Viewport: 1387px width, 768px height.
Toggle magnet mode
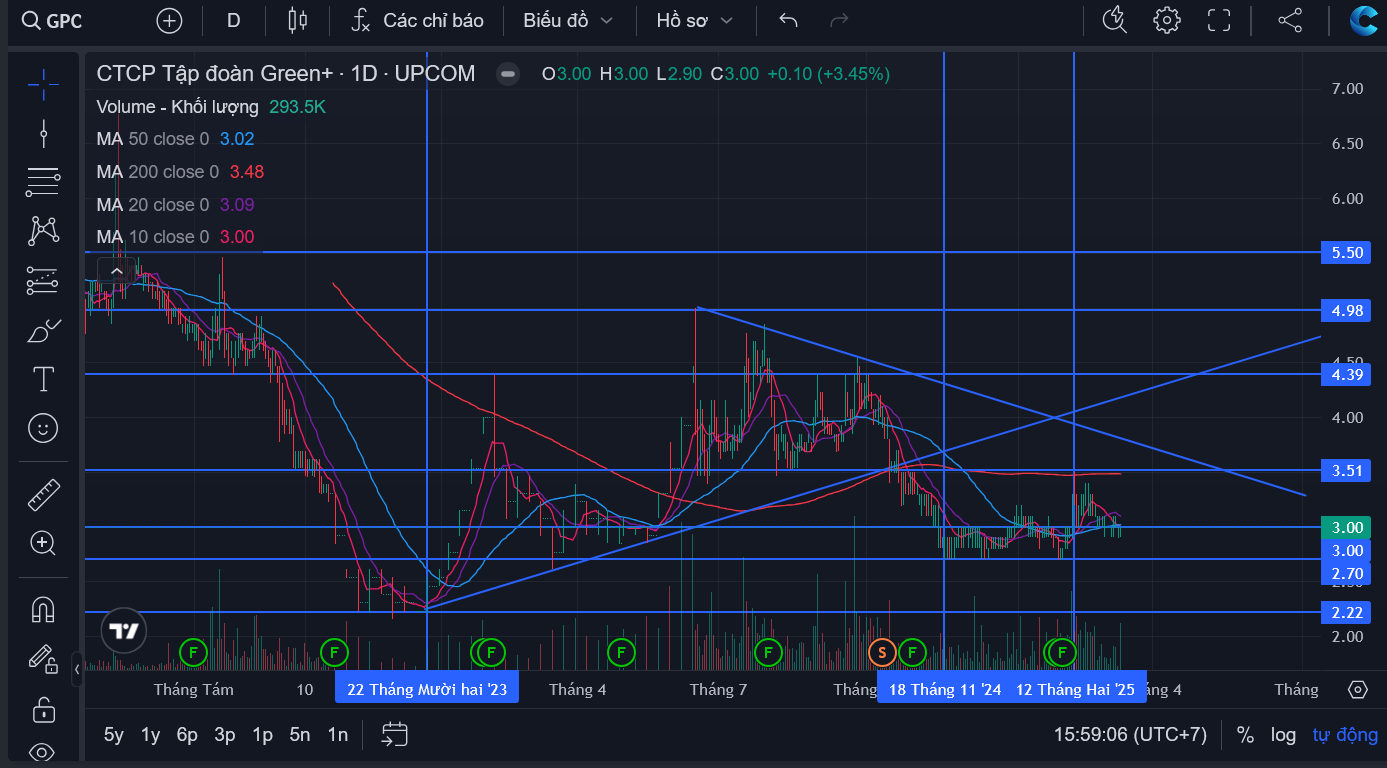point(43,608)
